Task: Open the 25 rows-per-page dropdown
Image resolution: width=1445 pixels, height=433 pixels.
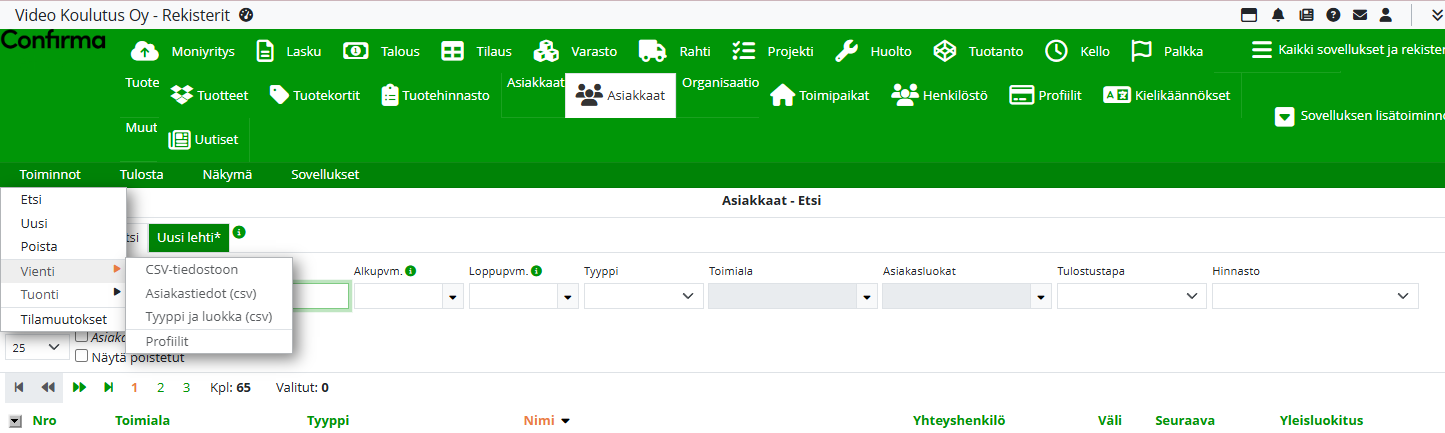Action: click(37, 347)
